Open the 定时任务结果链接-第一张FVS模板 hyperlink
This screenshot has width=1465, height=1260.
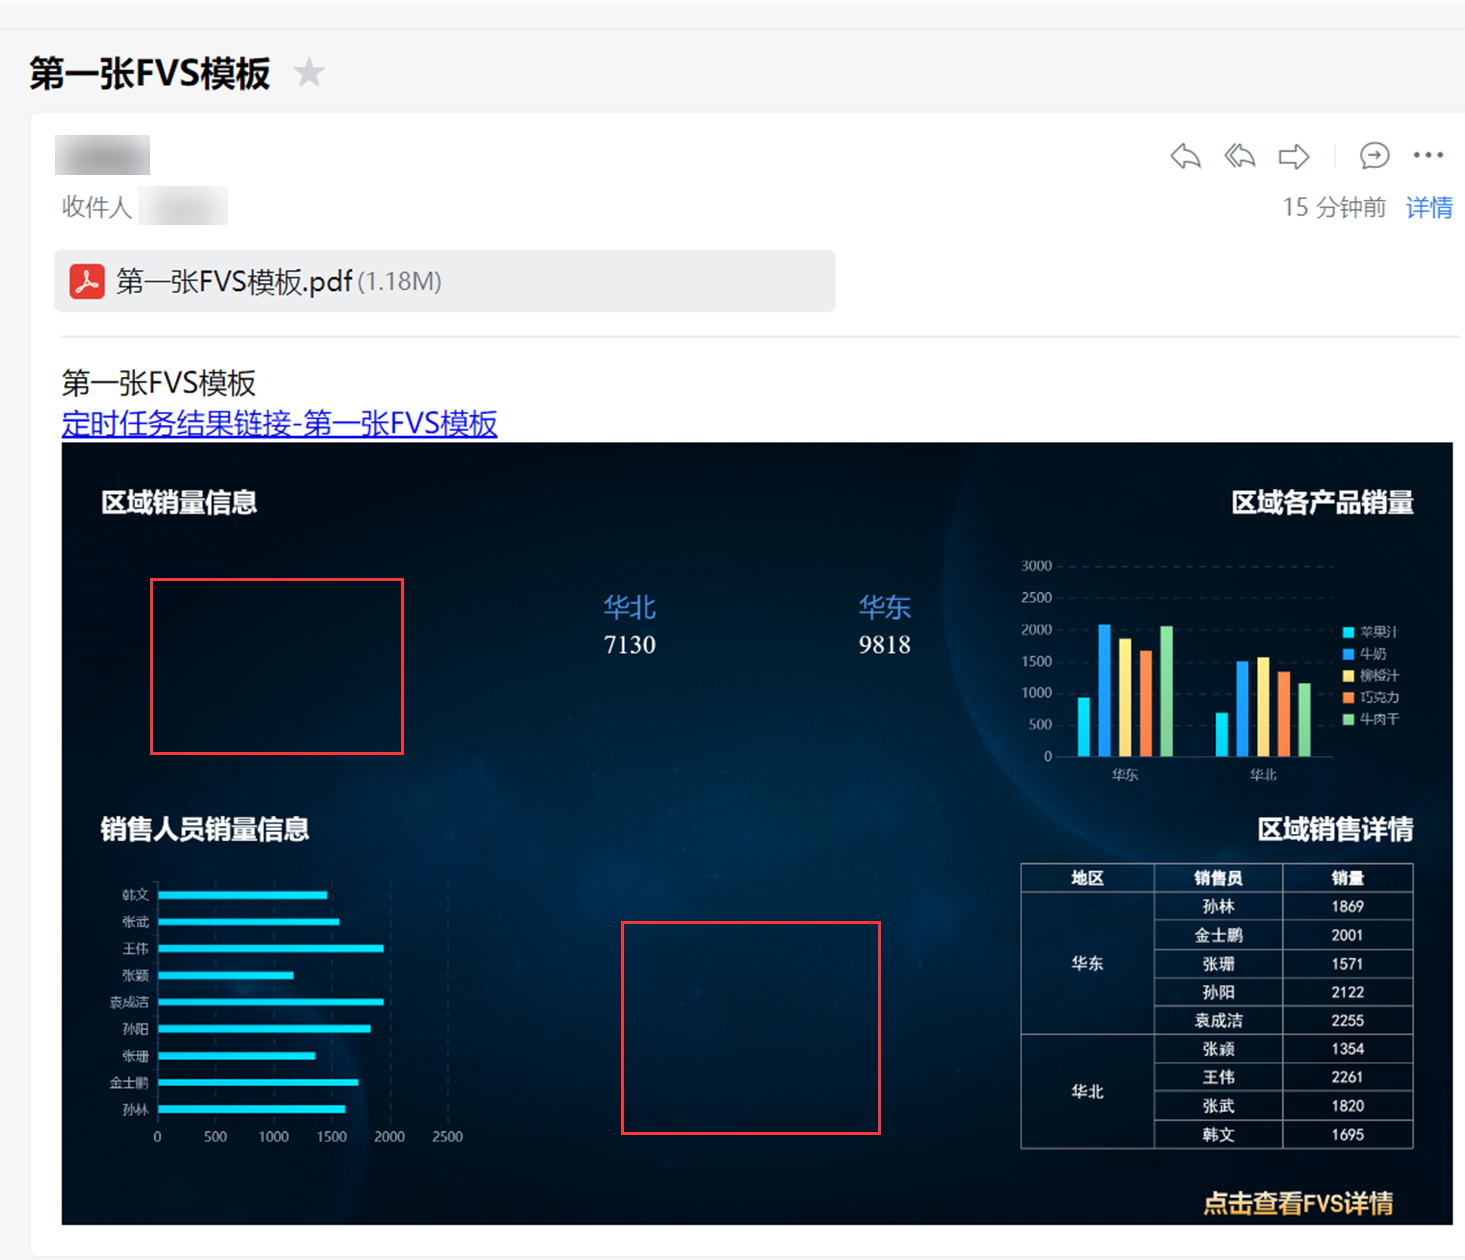(x=279, y=423)
